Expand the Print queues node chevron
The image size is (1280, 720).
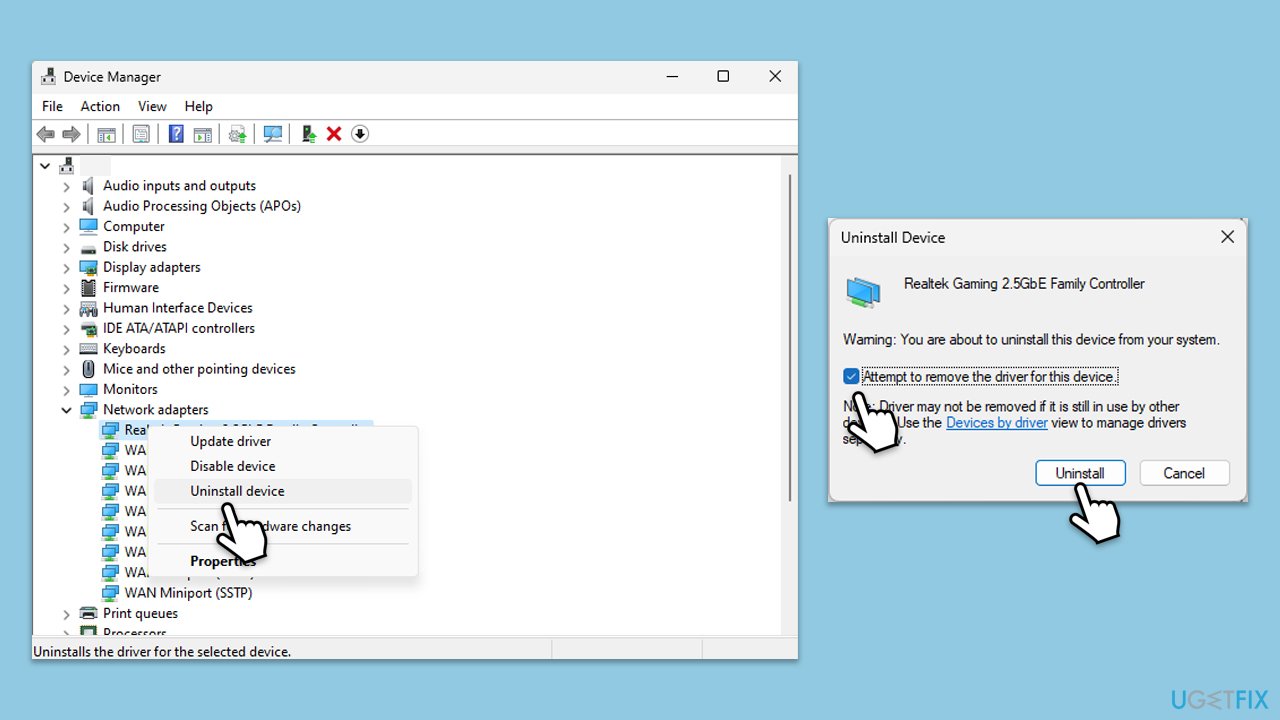[x=66, y=614]
